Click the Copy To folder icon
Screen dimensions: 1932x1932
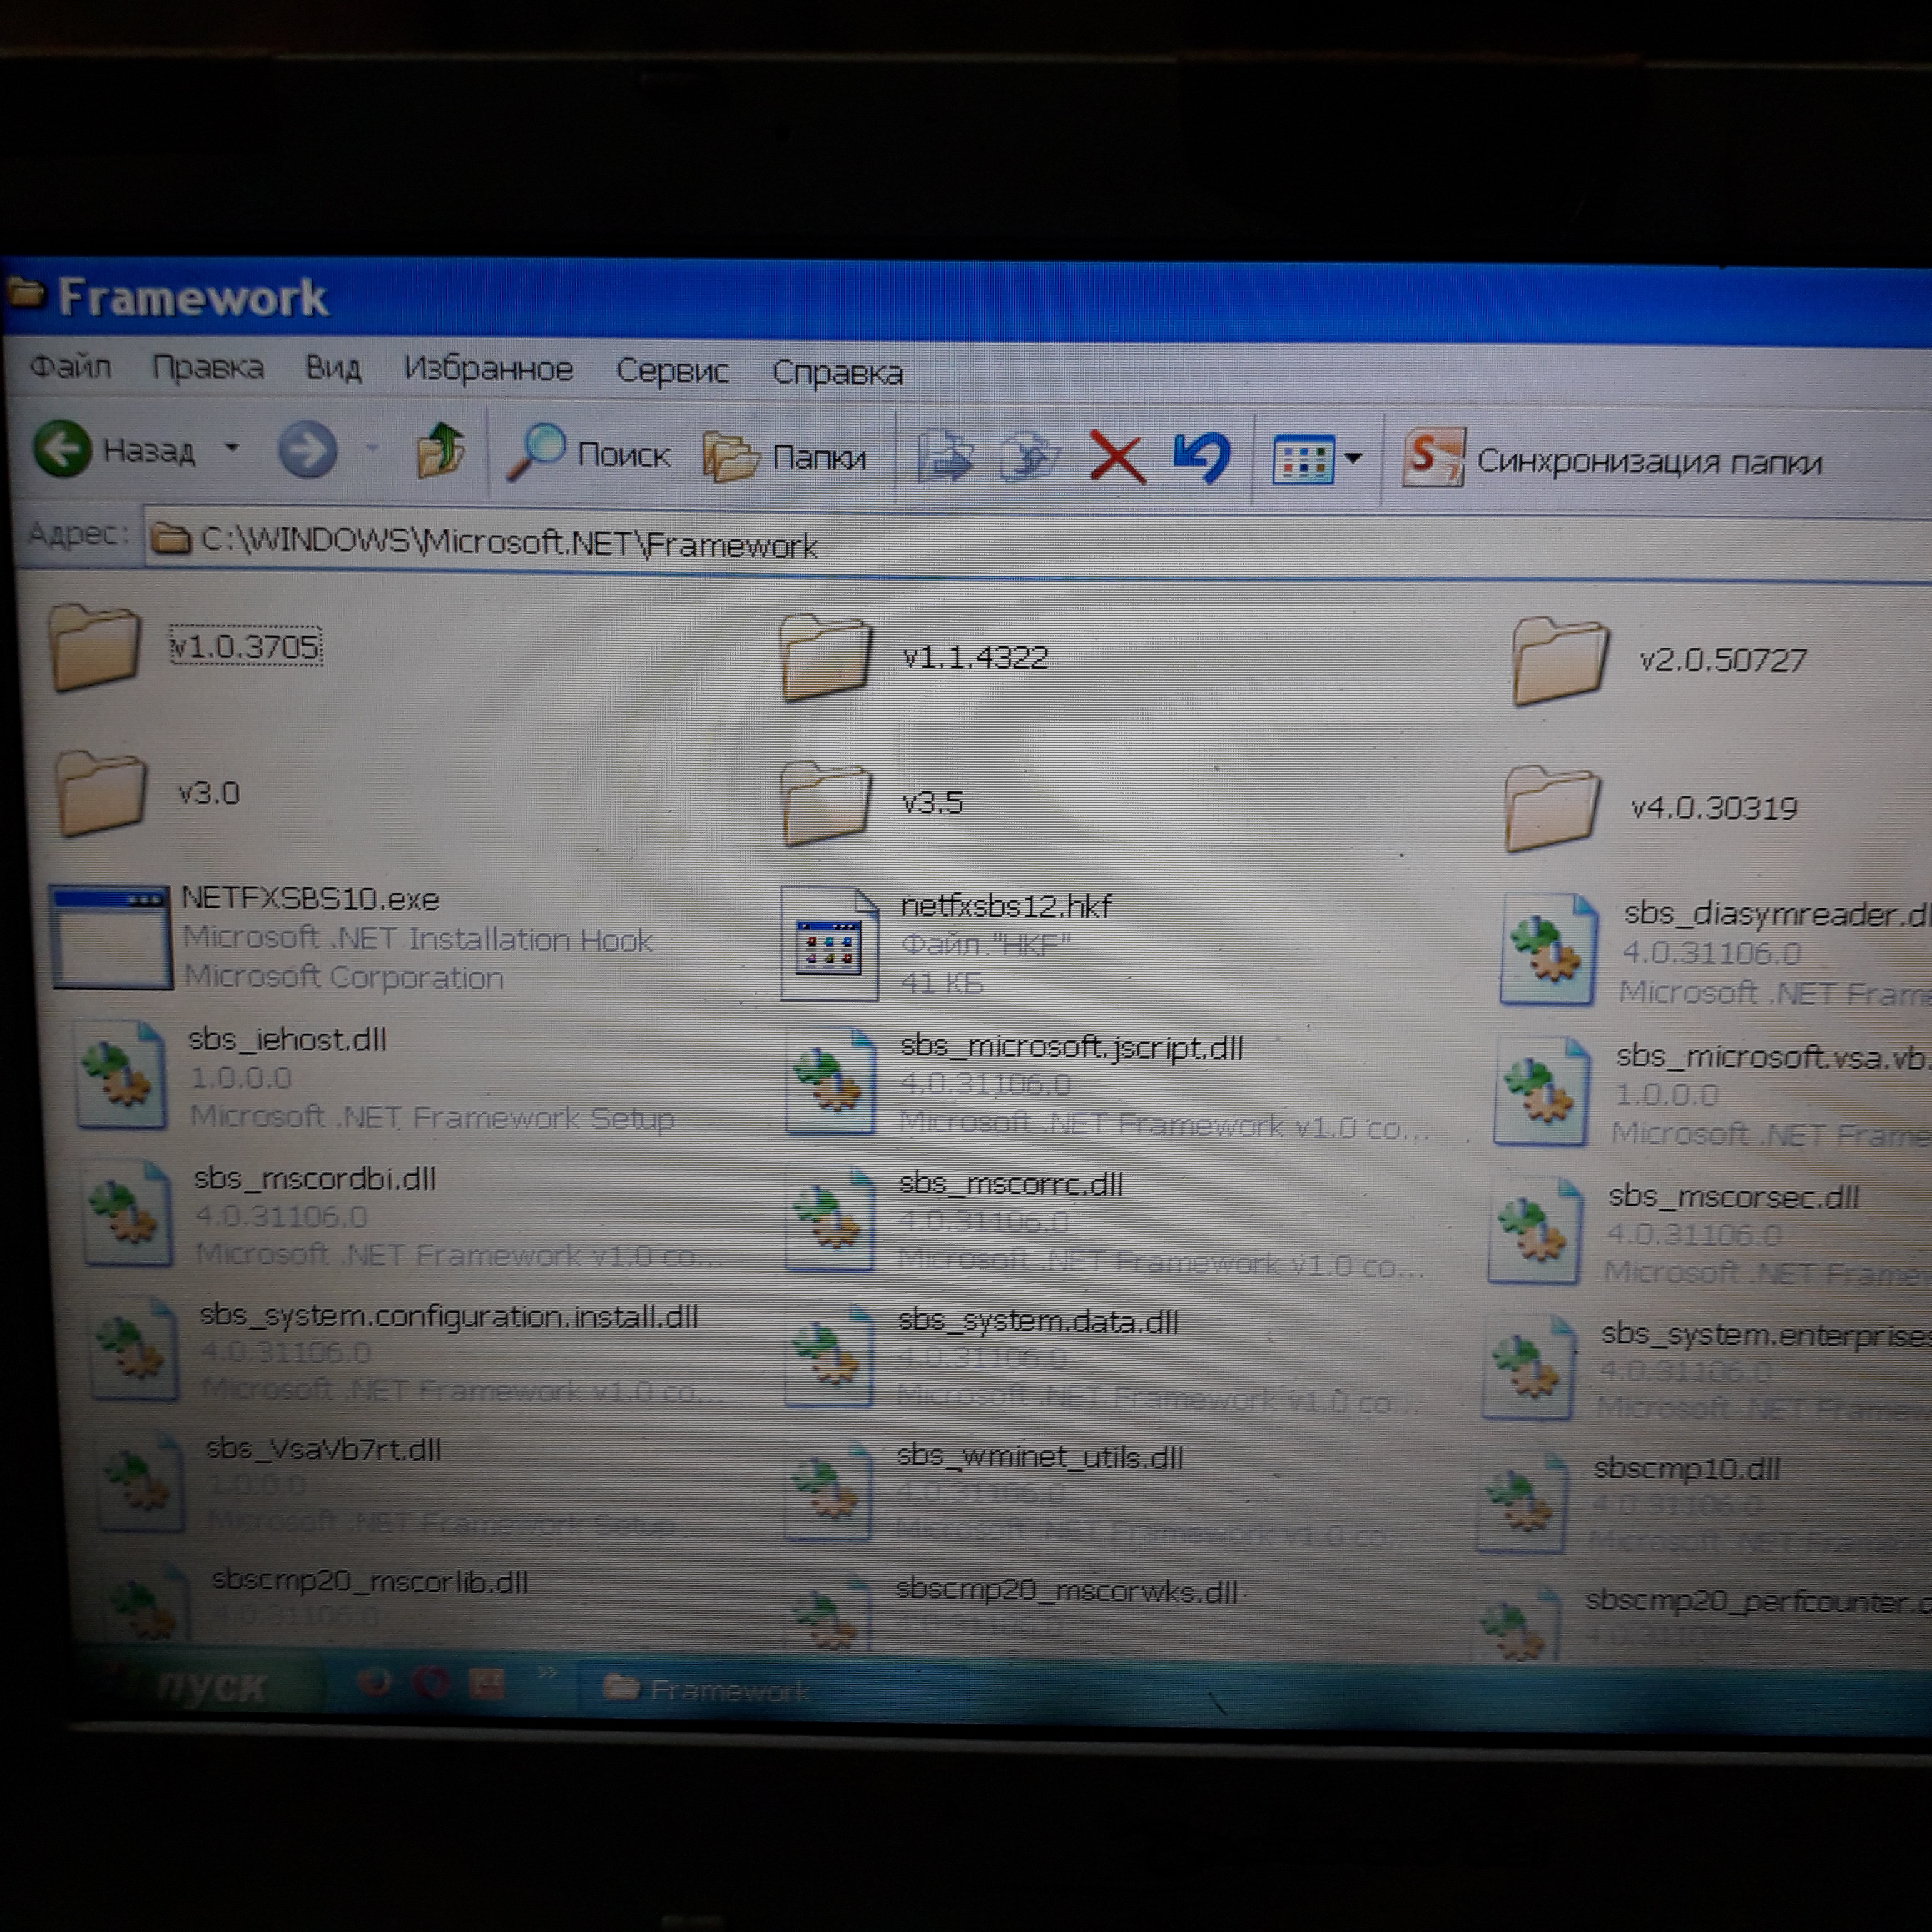(x=1030, y=459)
